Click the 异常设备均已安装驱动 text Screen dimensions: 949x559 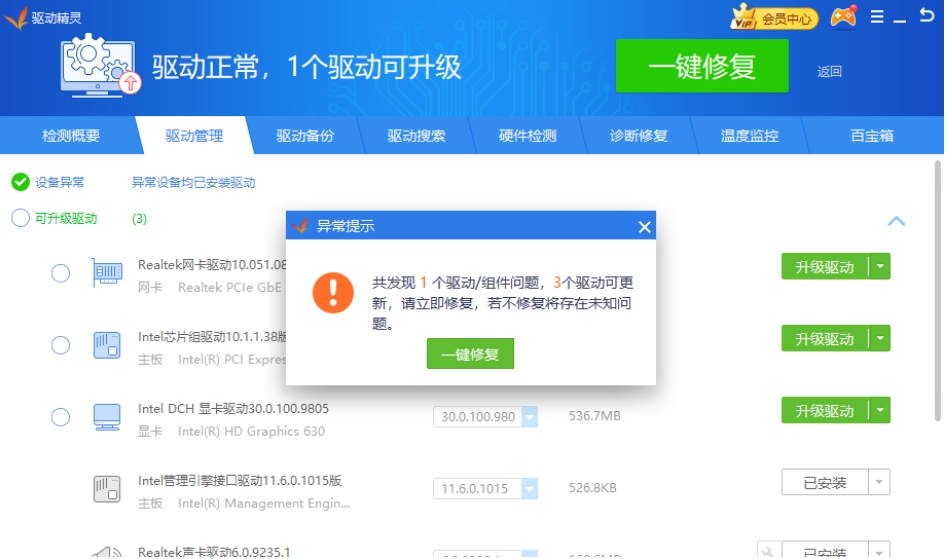point(194,182)
